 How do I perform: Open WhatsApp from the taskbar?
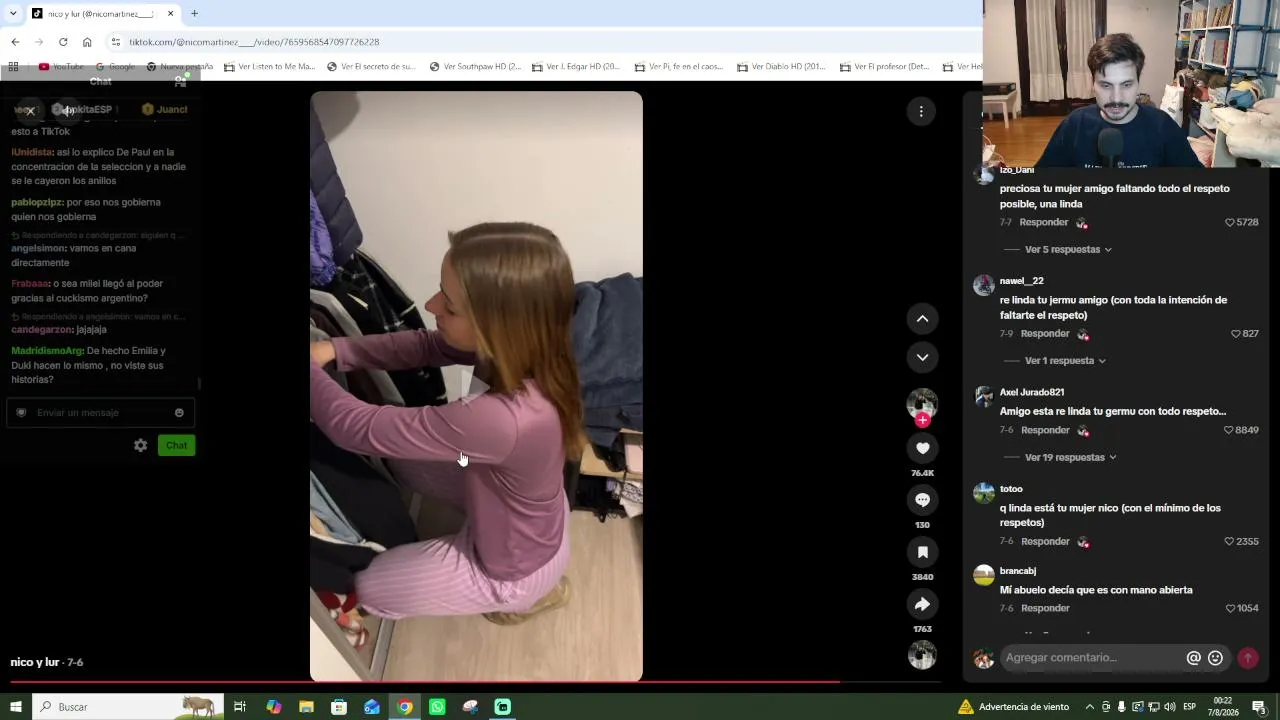(x=437, y=707)
